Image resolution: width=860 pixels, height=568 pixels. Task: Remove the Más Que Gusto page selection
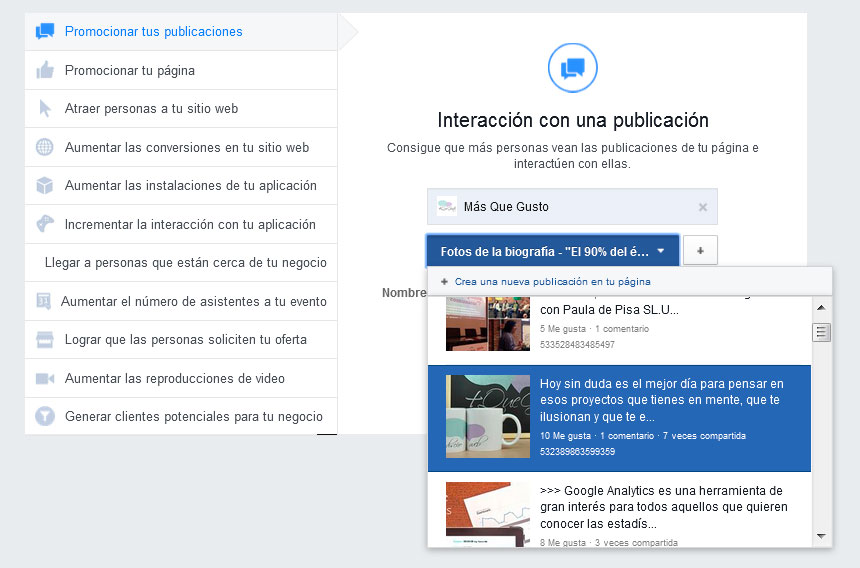click(702, 207)
